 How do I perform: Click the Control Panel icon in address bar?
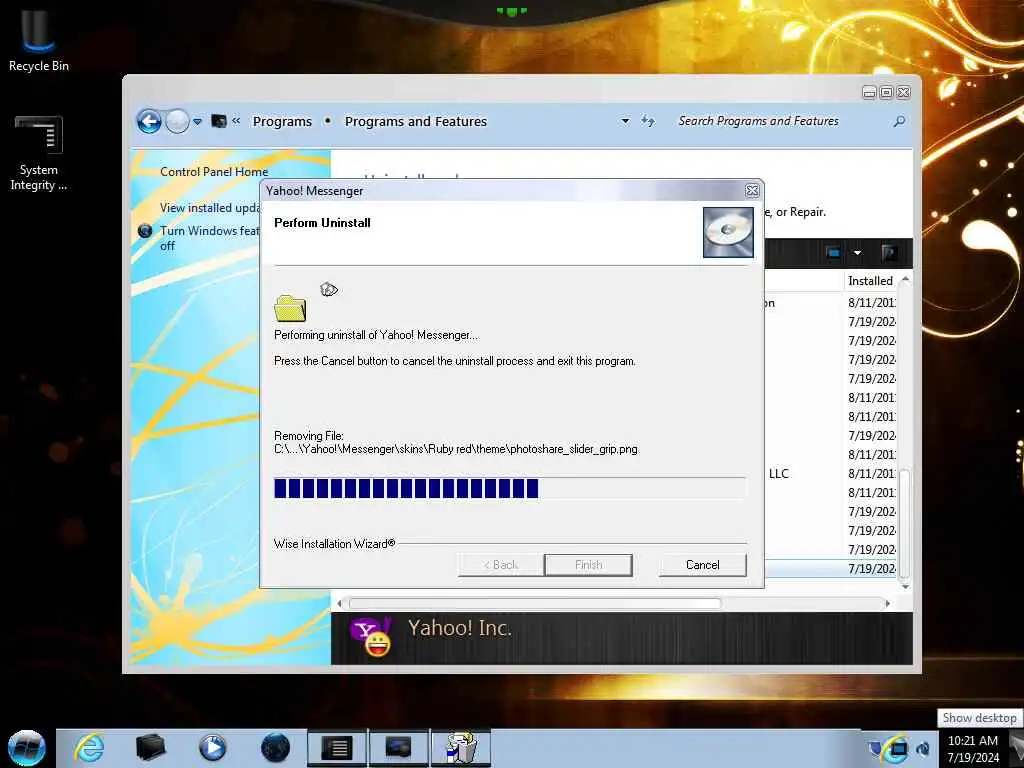219,121
